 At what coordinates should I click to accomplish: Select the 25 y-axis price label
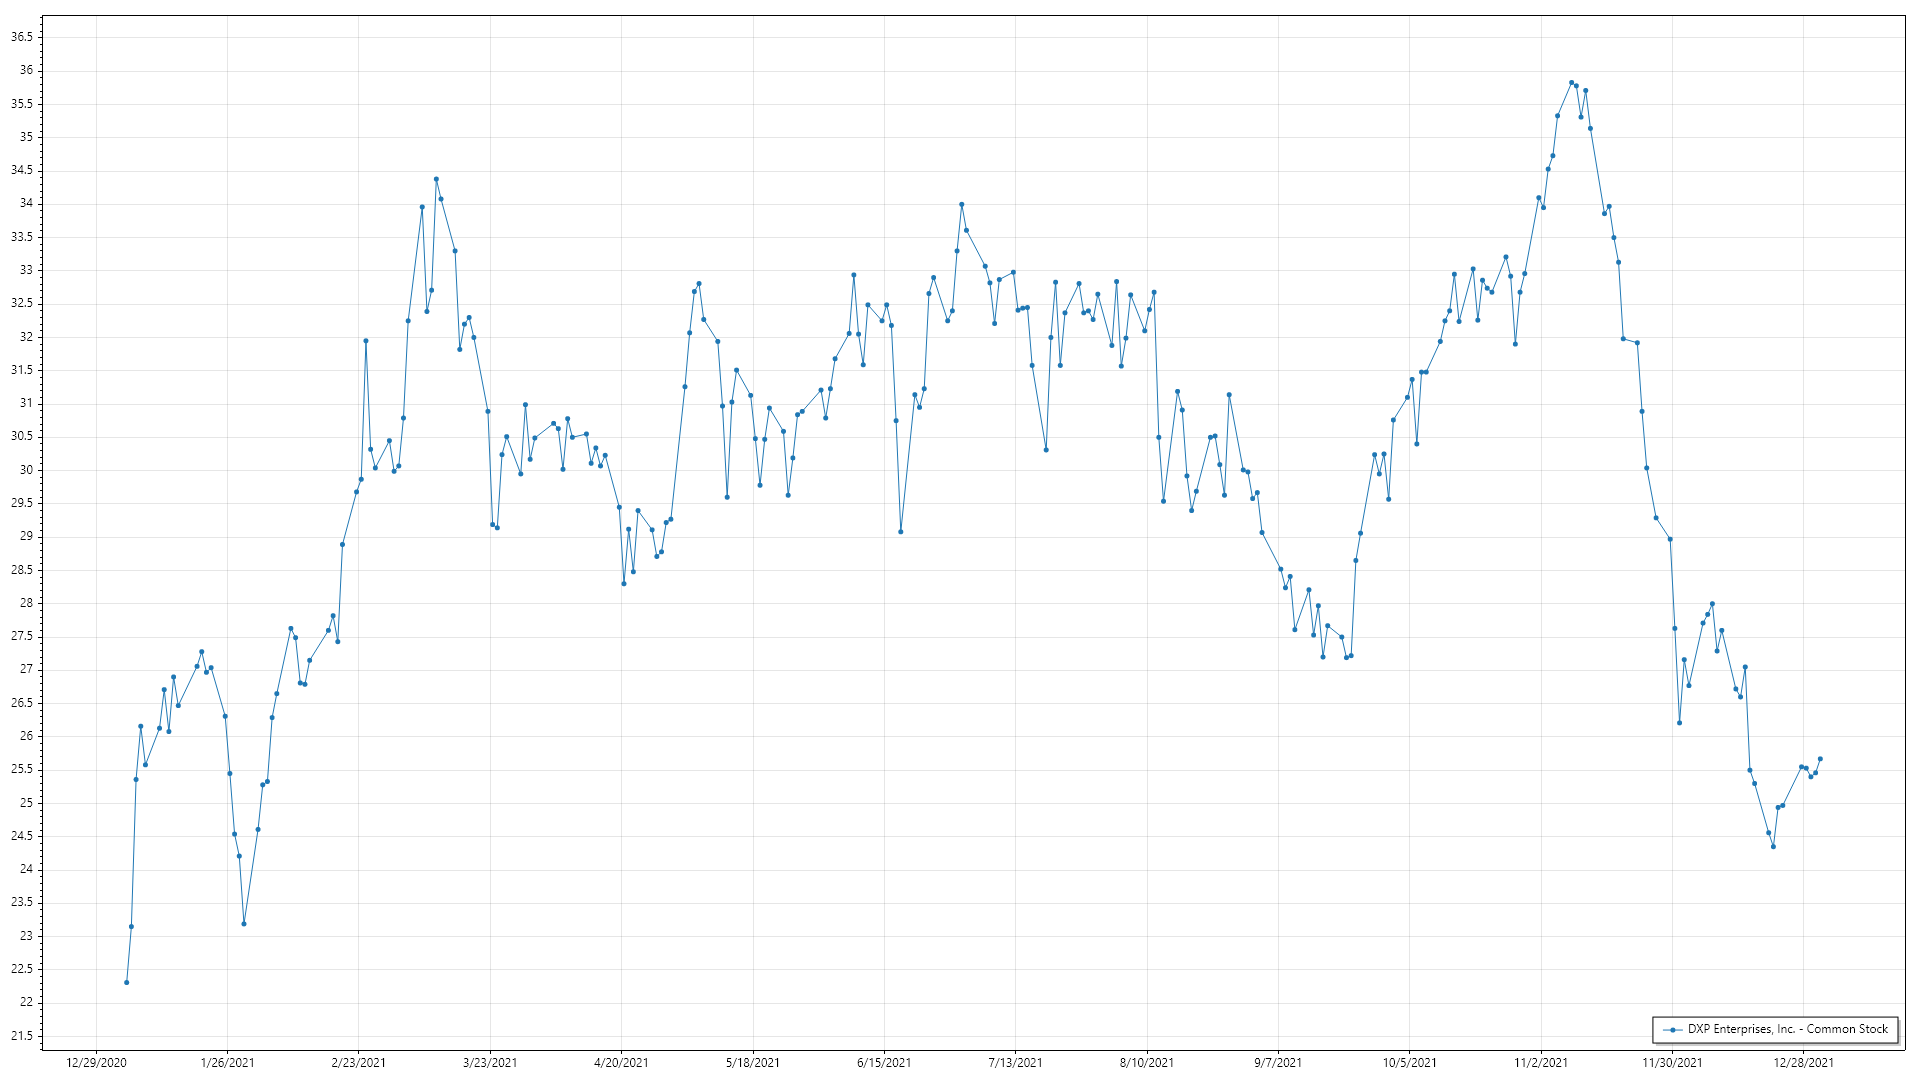tap(26, 803)
